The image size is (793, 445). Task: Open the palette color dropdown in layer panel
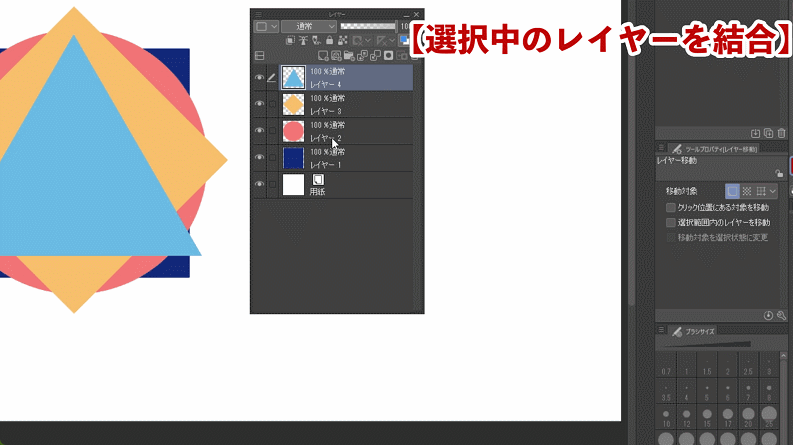[266, 26]
